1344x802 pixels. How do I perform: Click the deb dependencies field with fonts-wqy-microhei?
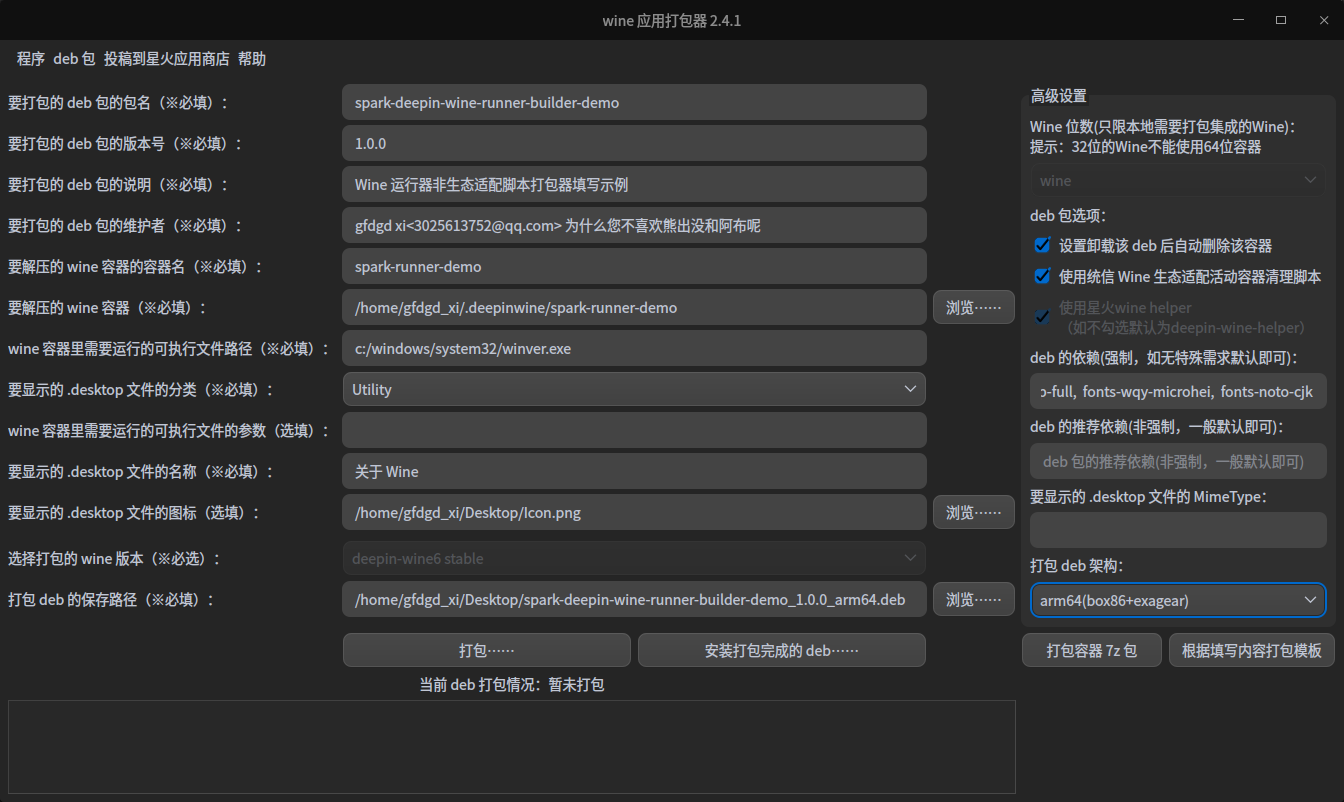click(1178, 391)
